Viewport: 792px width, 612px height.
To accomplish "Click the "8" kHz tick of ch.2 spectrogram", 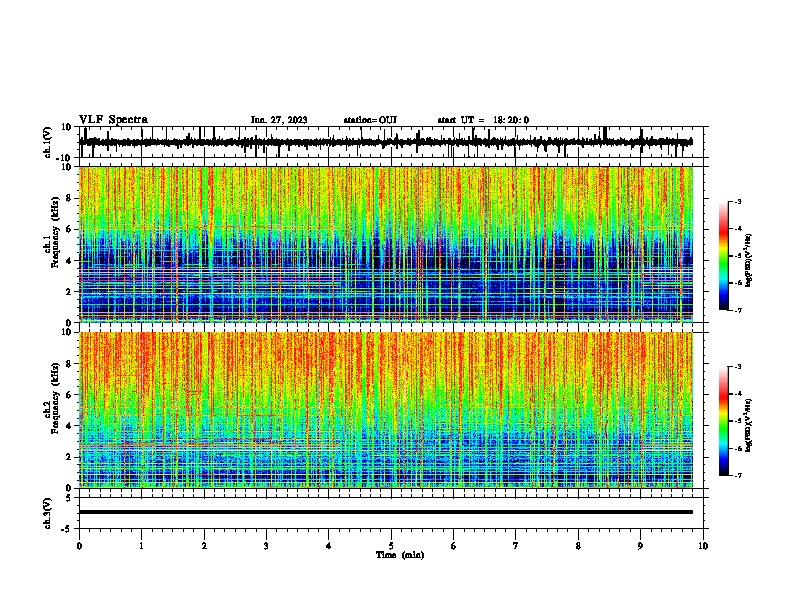I will click(x=69, y=364).
